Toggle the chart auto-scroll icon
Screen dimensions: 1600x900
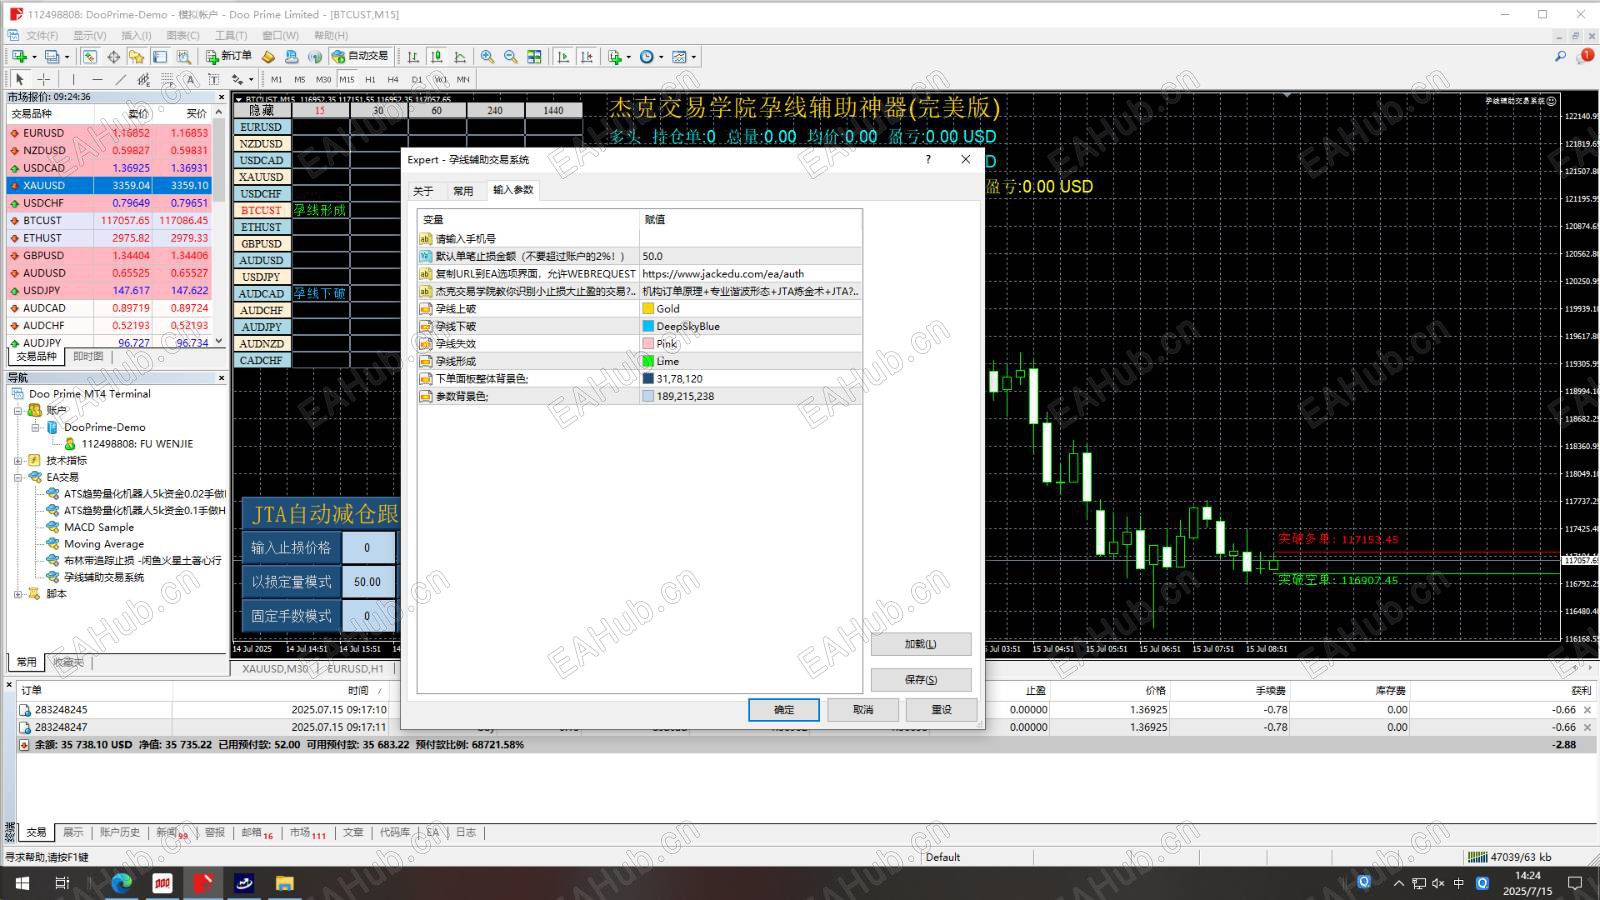563,57
